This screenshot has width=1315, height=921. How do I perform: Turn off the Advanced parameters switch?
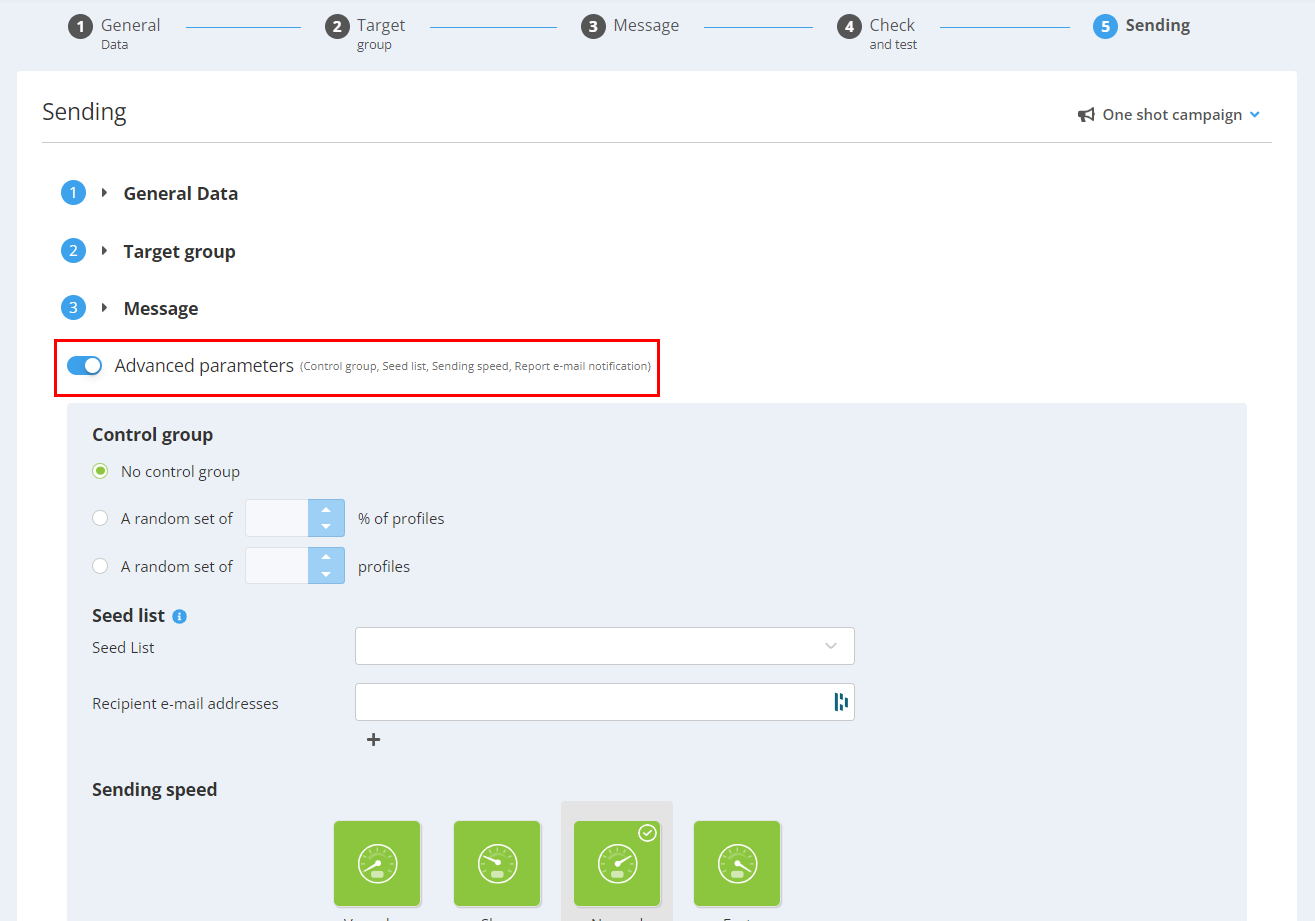click(x=84, y=366)
